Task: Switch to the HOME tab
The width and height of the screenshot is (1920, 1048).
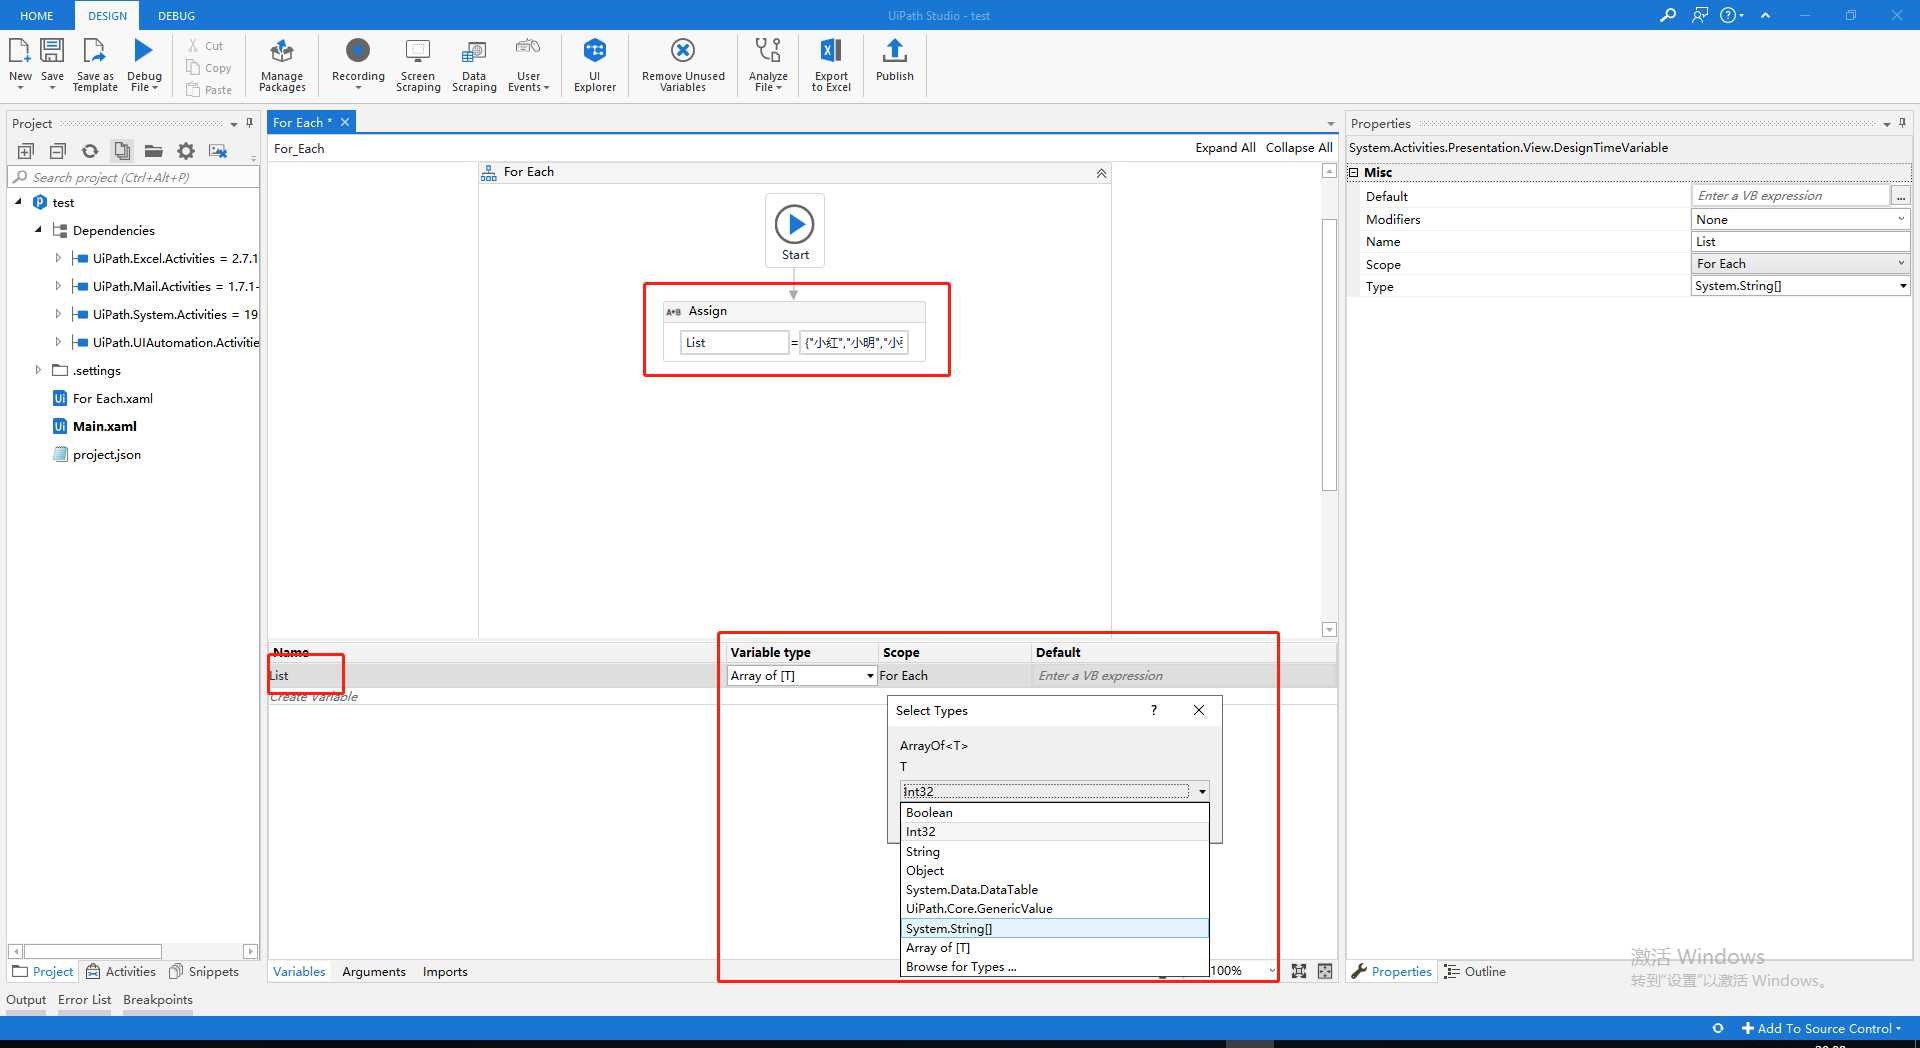Action: point(37,16)
